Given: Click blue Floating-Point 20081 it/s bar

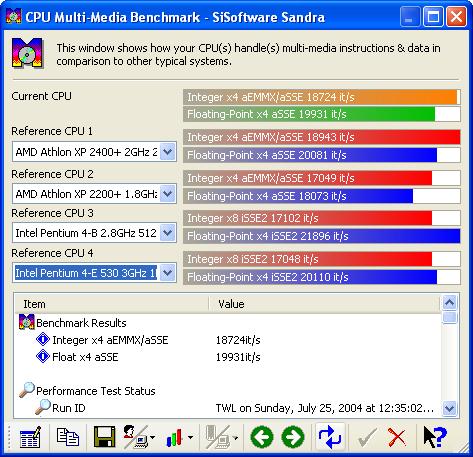Looking at the screenshot, I should click(322, 155).
